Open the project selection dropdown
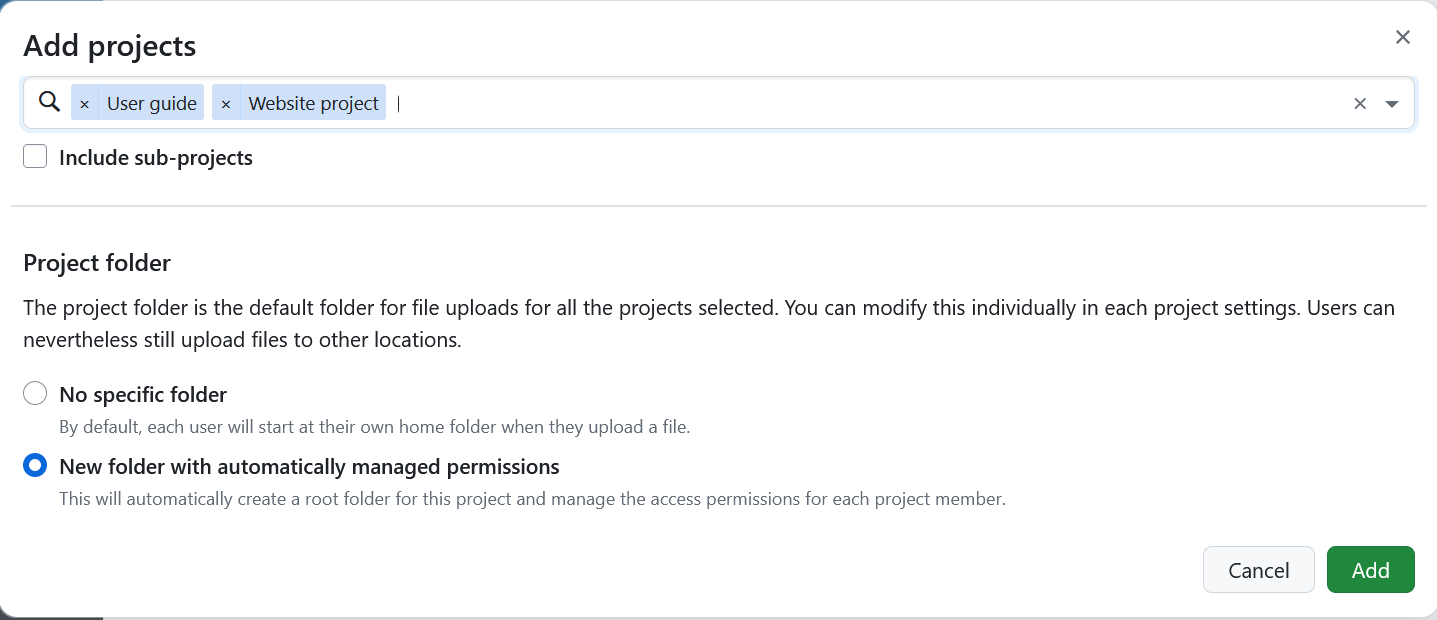 tap(700, 102)
